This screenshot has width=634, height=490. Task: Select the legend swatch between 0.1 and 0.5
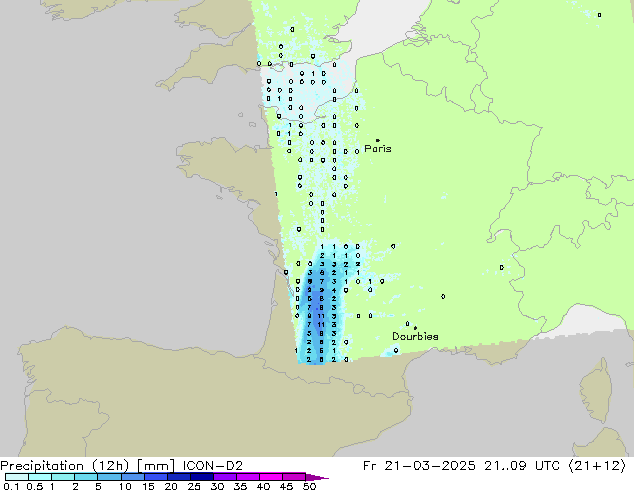click(17, 477)
